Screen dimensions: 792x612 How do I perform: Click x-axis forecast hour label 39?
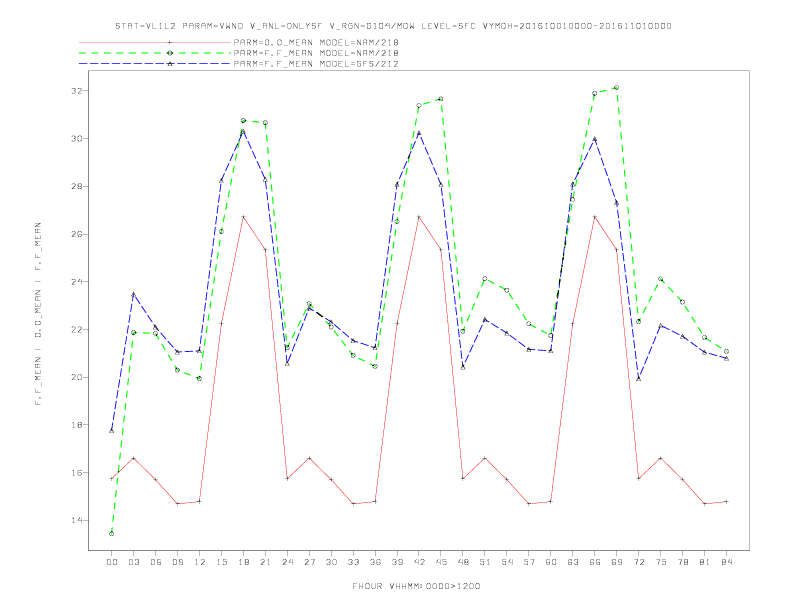tap(397, 562)
